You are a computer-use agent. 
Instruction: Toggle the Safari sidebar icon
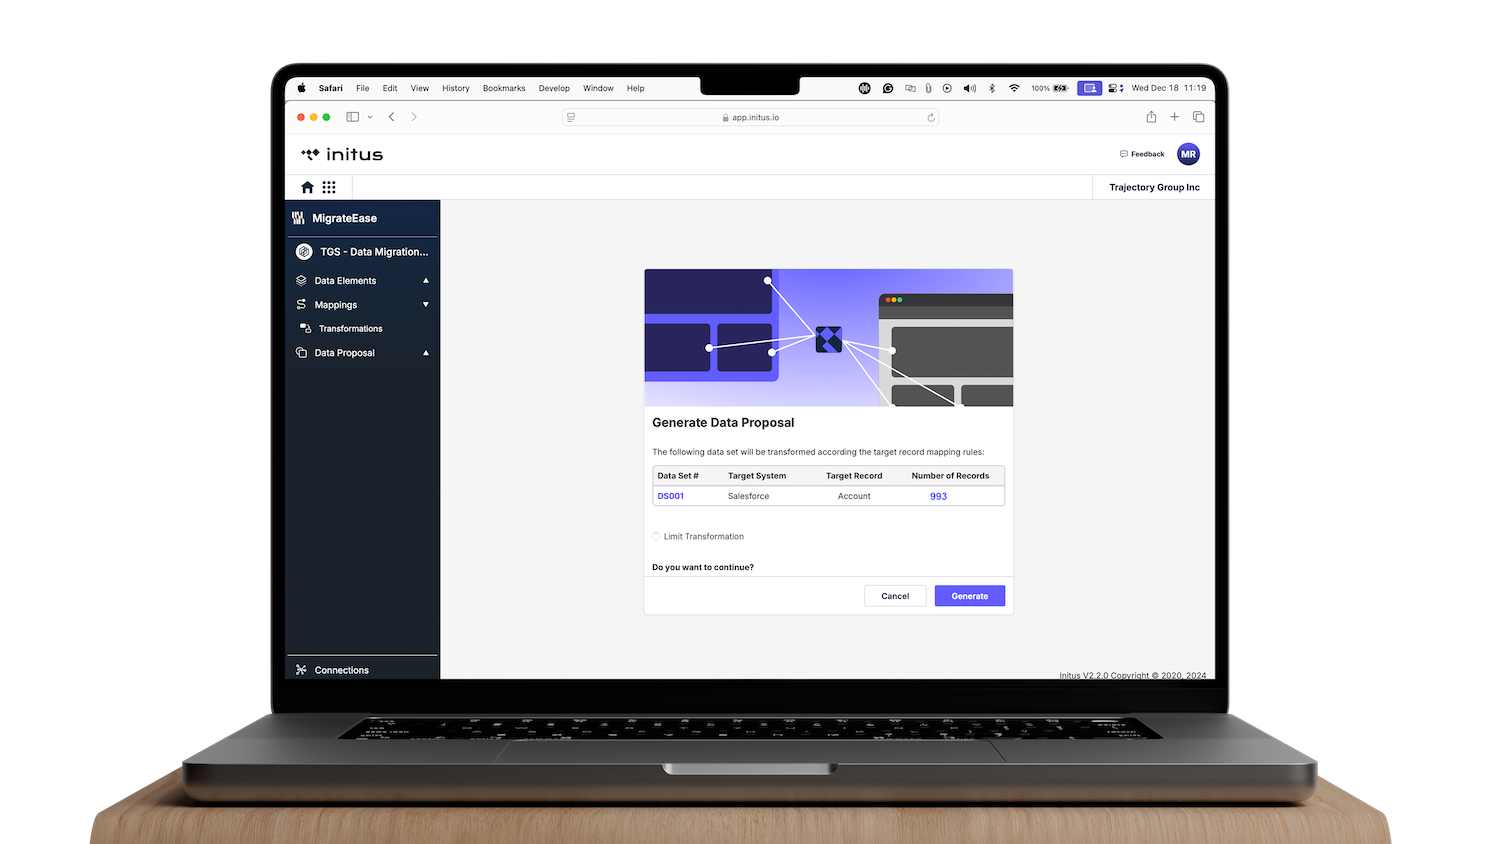pyautogui.click(x=353, y=117)
